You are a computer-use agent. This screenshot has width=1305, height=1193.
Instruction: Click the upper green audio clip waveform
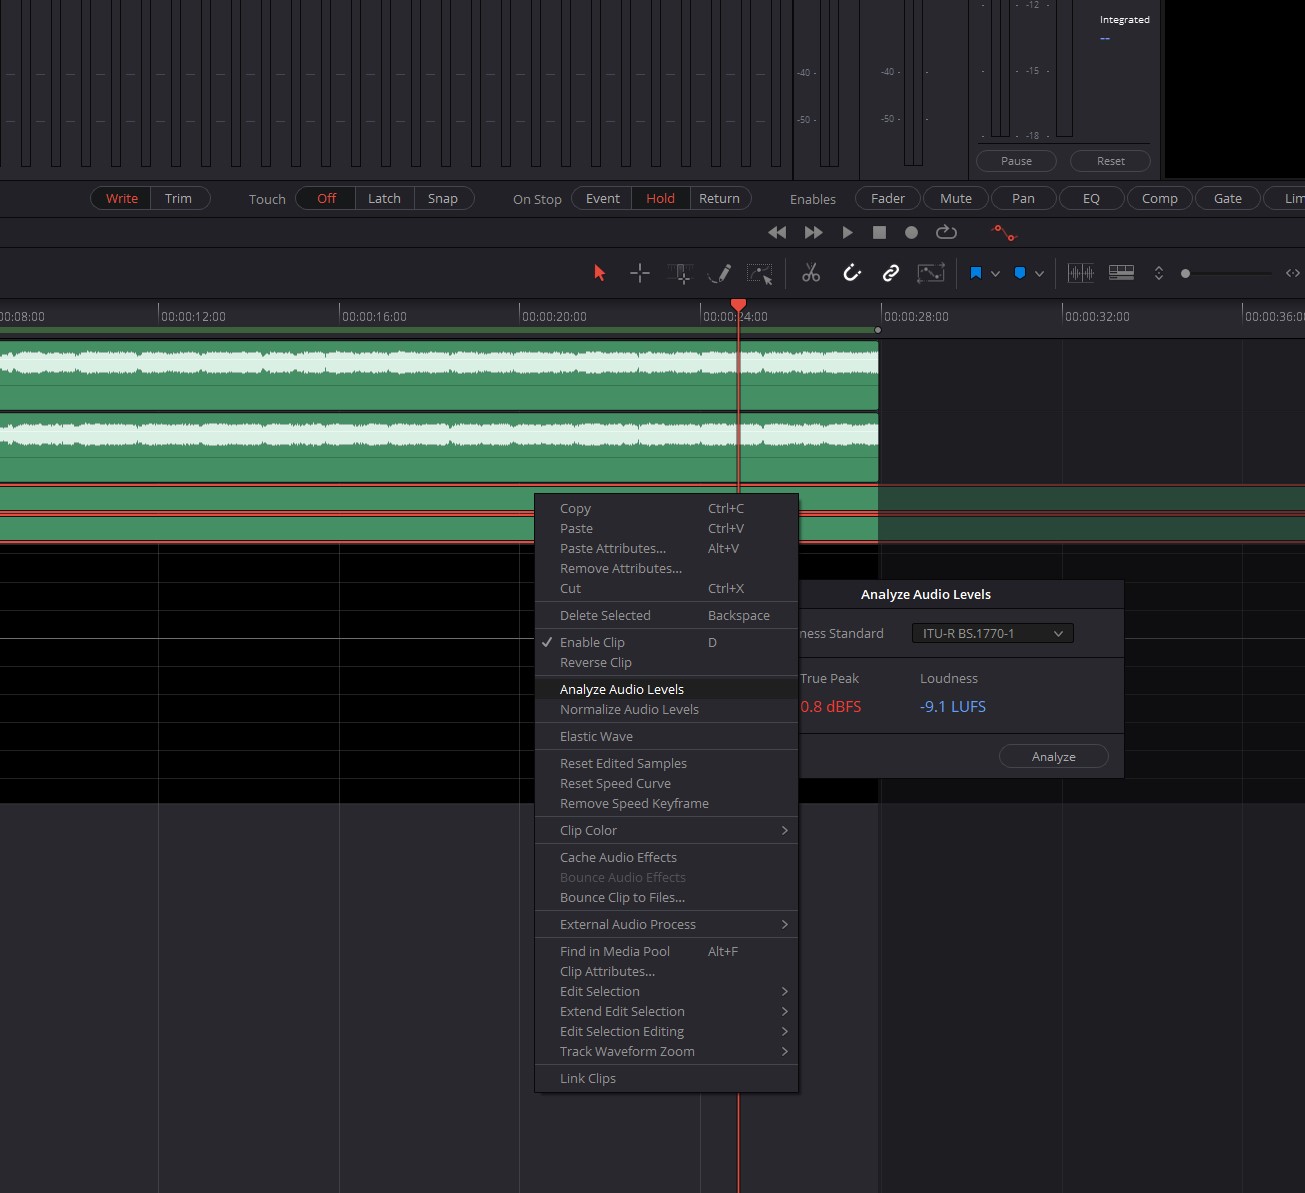pos(438,375)
